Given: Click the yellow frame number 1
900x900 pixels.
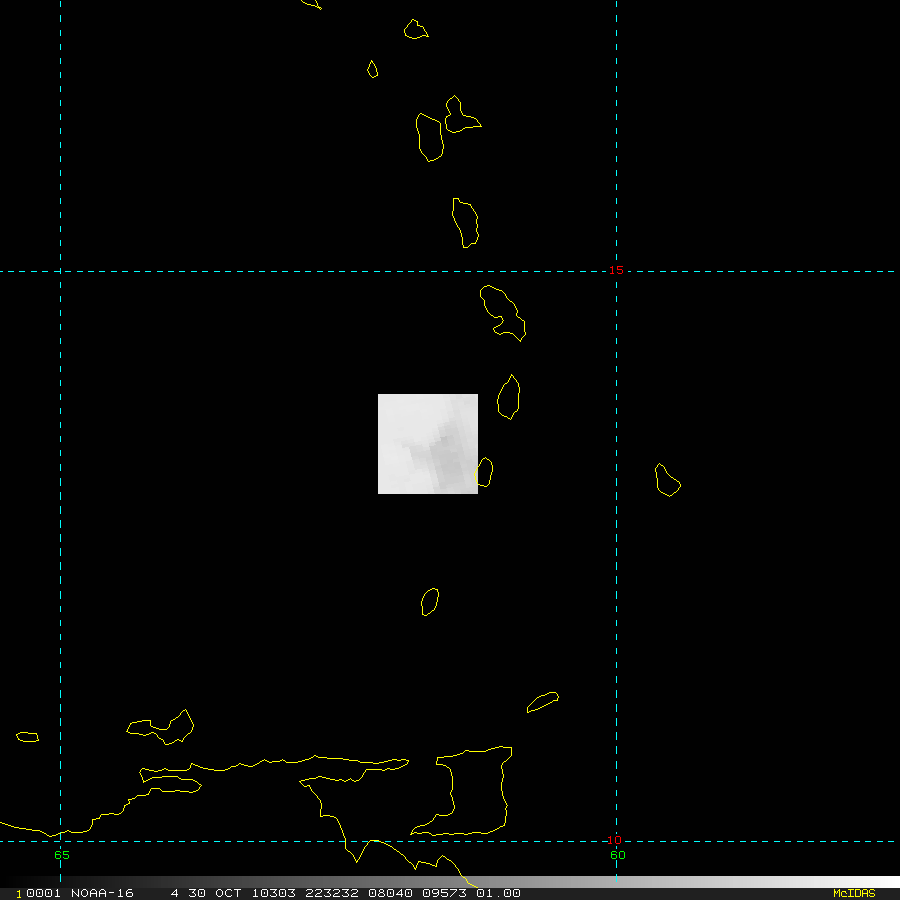Looking at the screenshot, I should [19, 894].
